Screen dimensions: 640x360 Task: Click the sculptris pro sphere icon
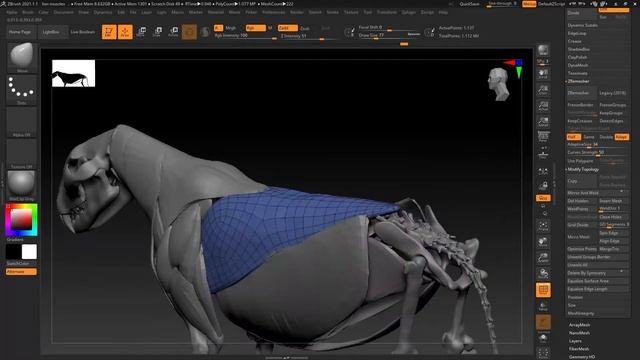205,32
